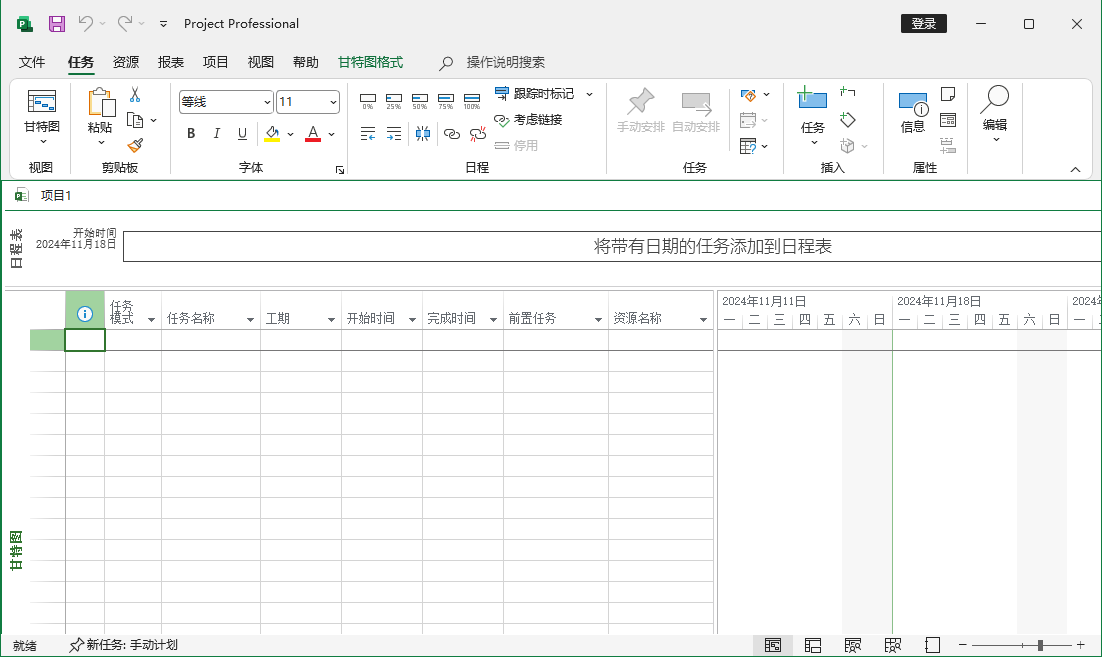Open the 开始时间 column filter dropdown
Viewport: 1102px width, 657px height.
coord(413,320)
